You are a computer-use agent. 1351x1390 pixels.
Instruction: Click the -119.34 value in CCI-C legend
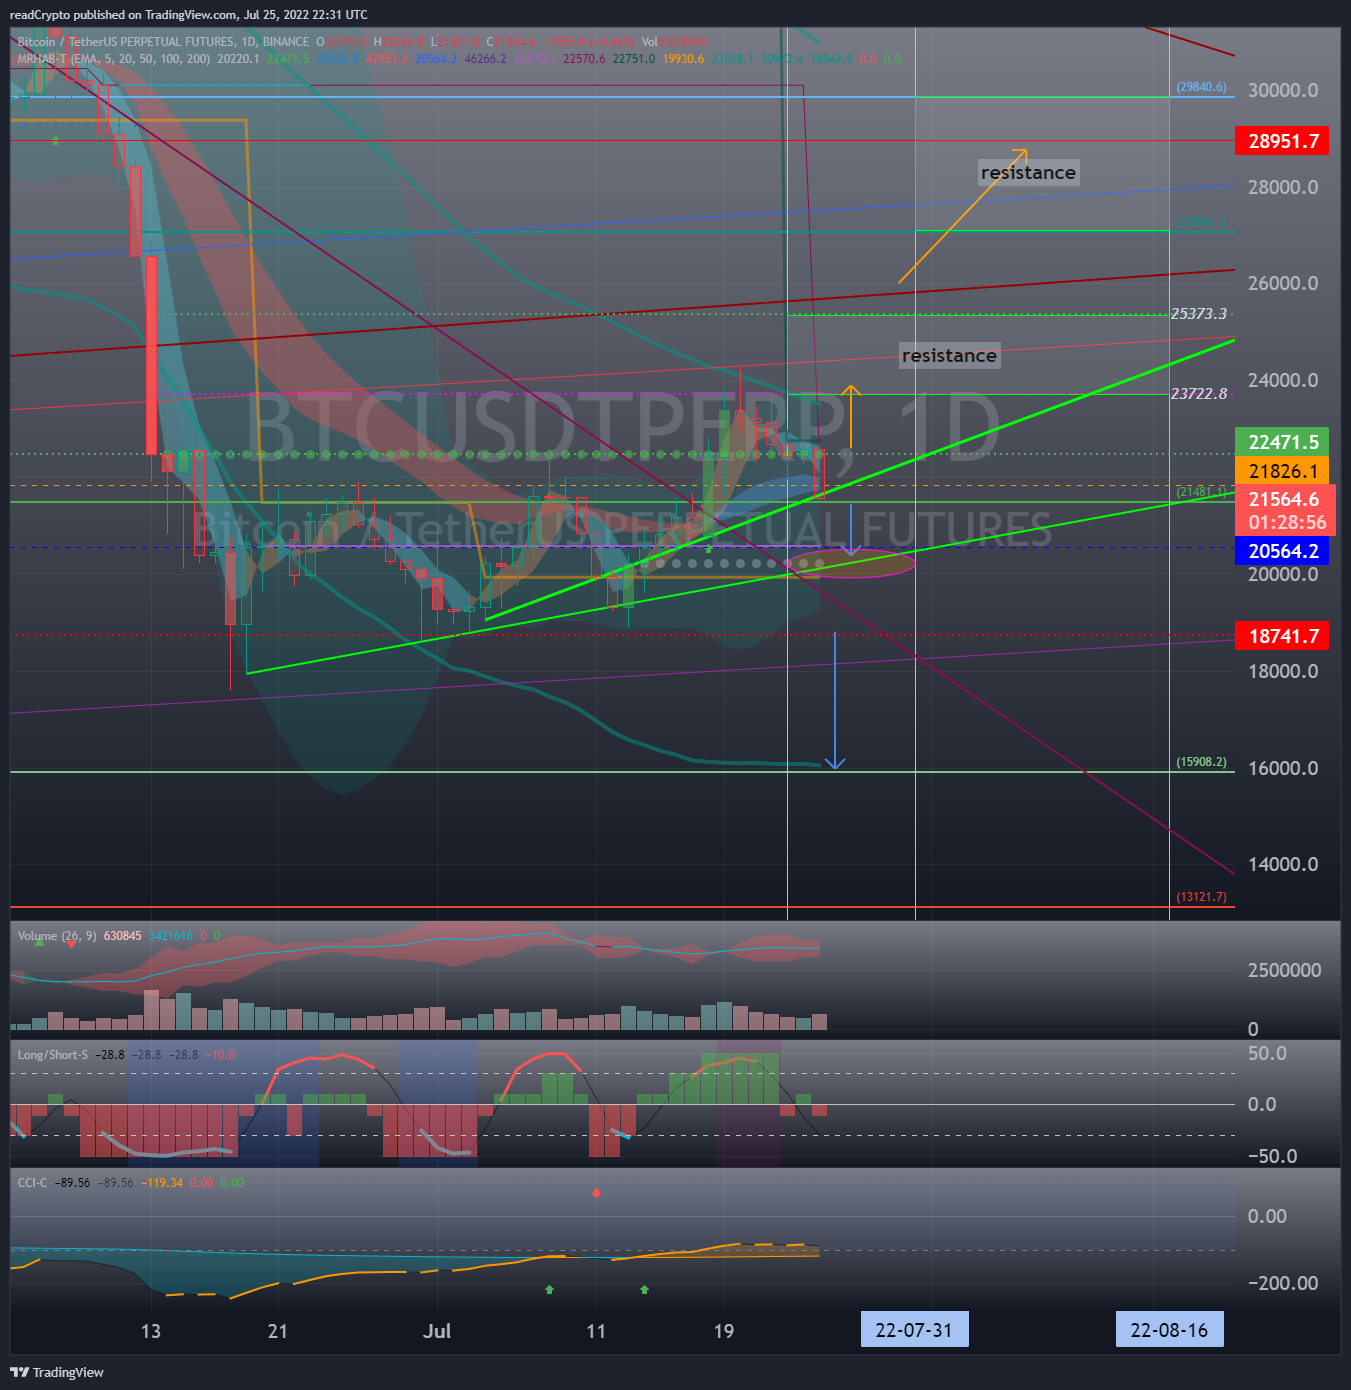pyautogui.click(x=162, y=1183)
